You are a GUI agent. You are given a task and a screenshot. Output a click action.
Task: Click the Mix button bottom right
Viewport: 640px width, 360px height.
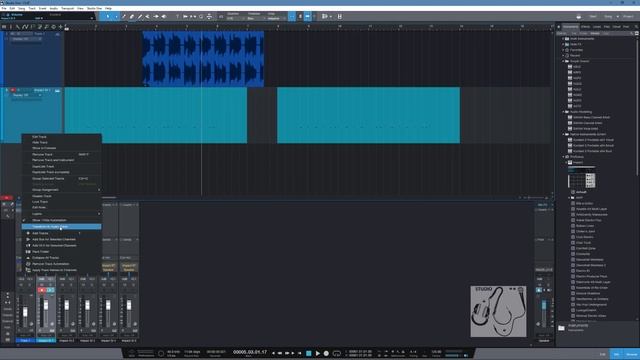pos(616,354)
